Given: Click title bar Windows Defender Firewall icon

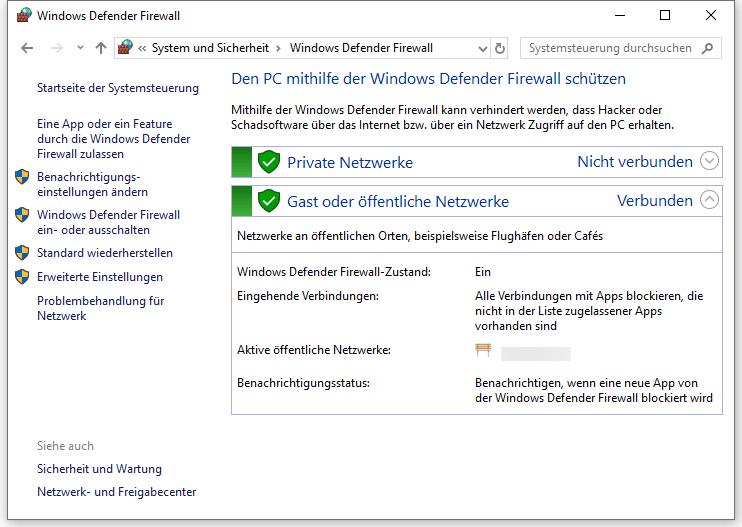Looking at the screenshot, I should click(x=24, y=15).
